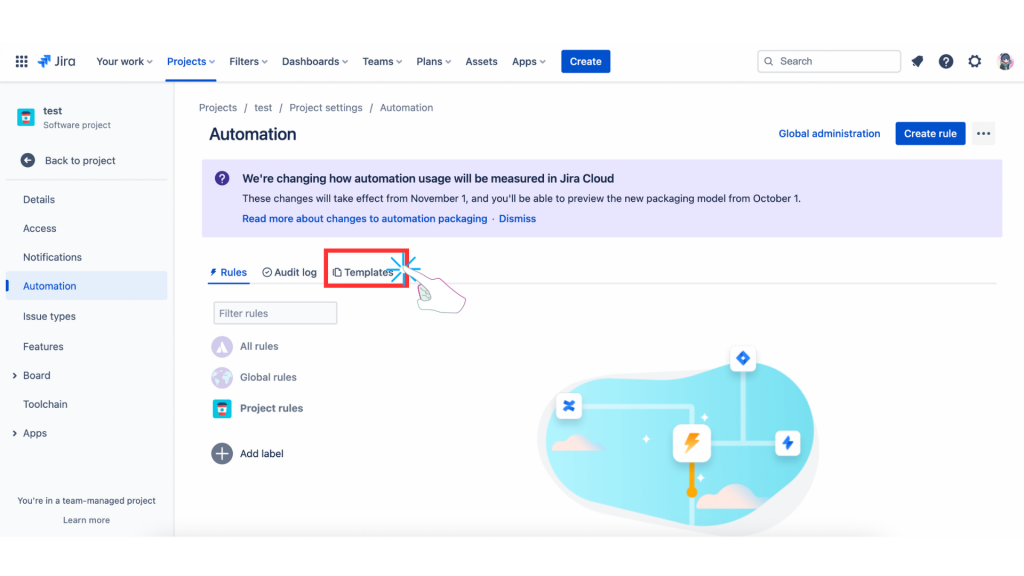Click the Project rules icon
This screenshot has width=1024, height=576.
pyautogui.click(x=222, y=409)
